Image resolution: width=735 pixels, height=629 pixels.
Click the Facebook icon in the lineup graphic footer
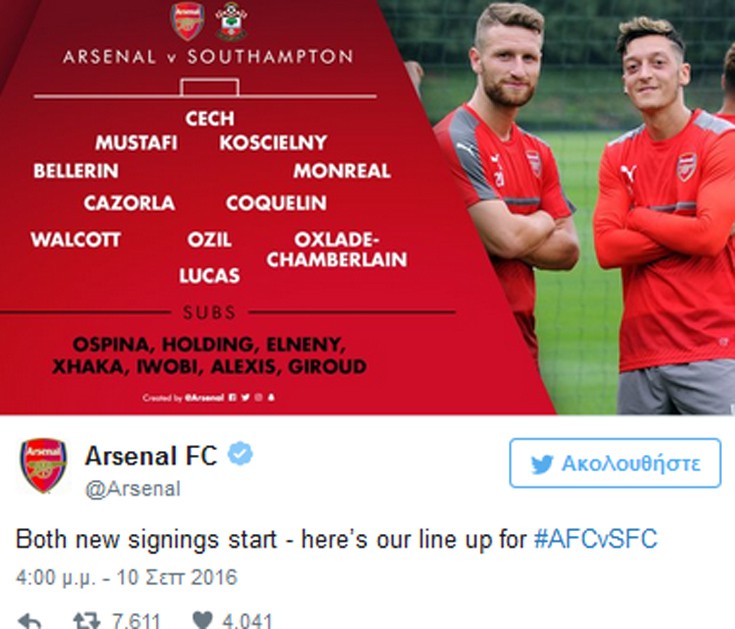(x=232, y=397)
